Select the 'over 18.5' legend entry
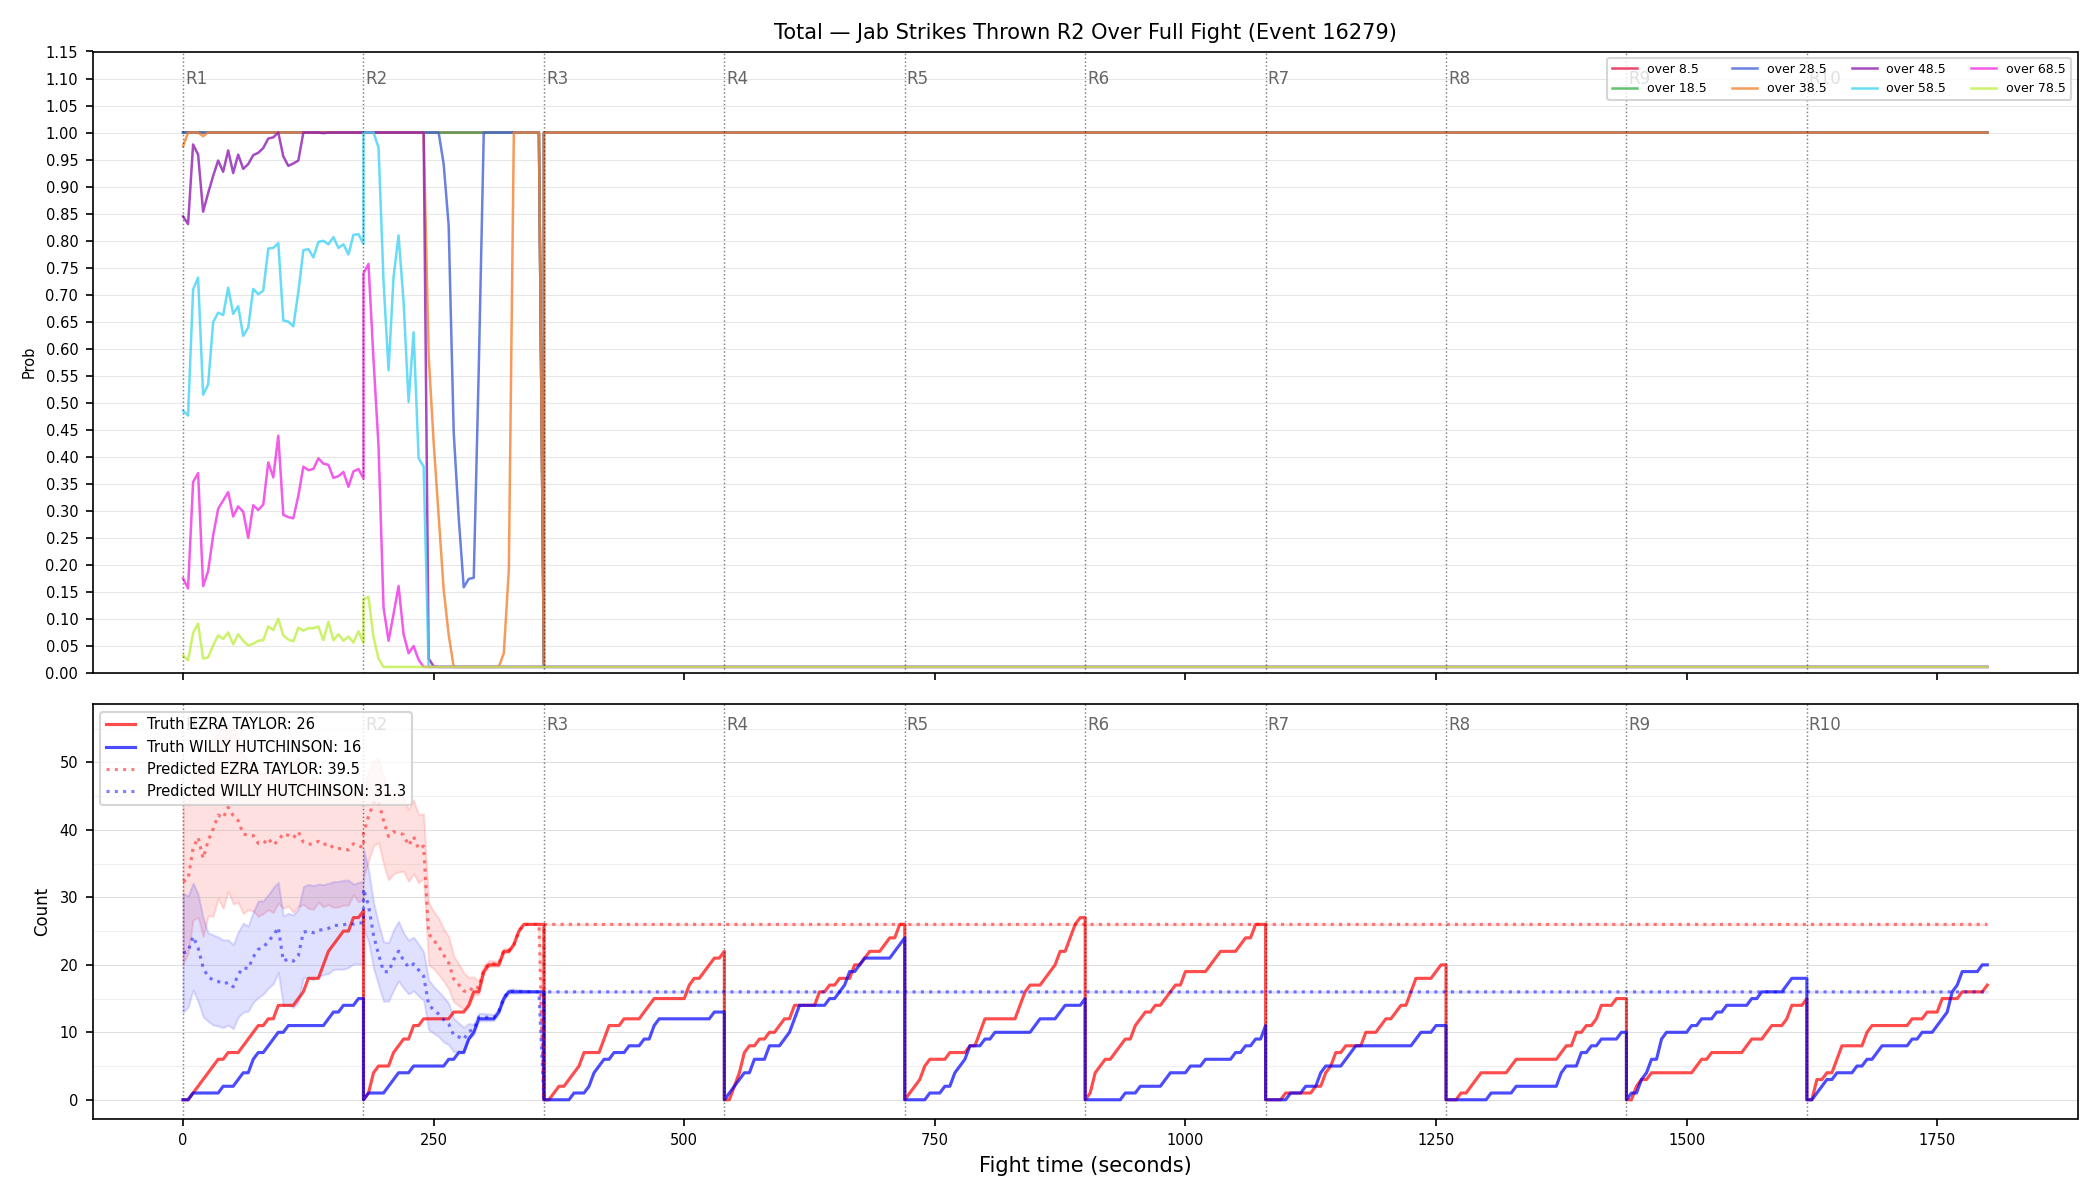The width and height of the screenshot is (2100, 1200). 1659,88
